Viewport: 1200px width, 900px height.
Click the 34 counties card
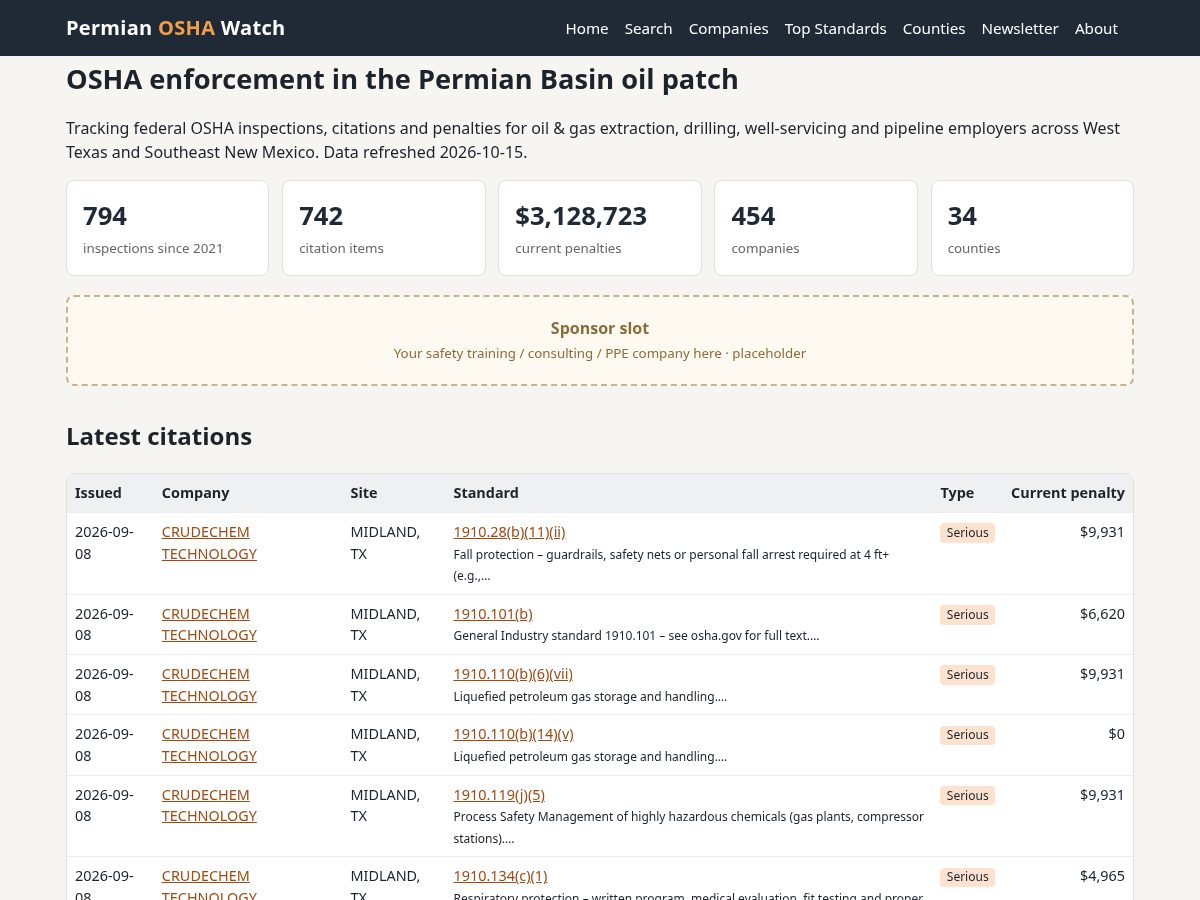[1032, 228]
